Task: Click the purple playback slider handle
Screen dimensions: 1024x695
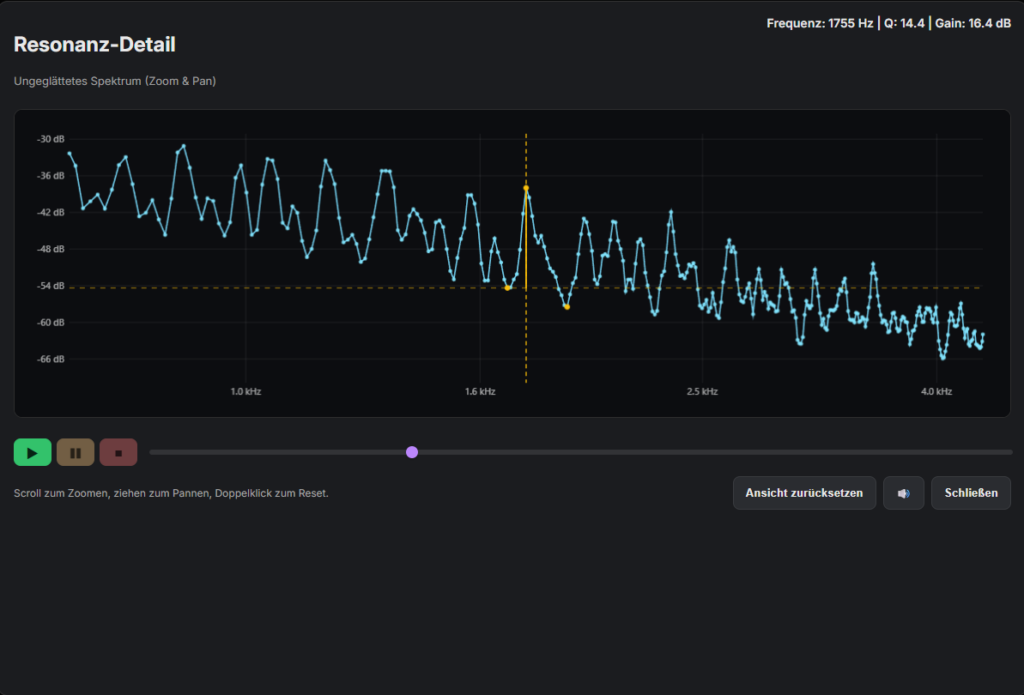Action: 412,453
